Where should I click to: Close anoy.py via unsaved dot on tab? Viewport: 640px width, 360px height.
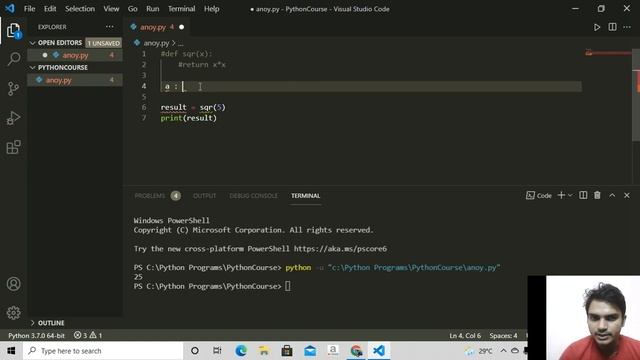[x=182, y=27]
